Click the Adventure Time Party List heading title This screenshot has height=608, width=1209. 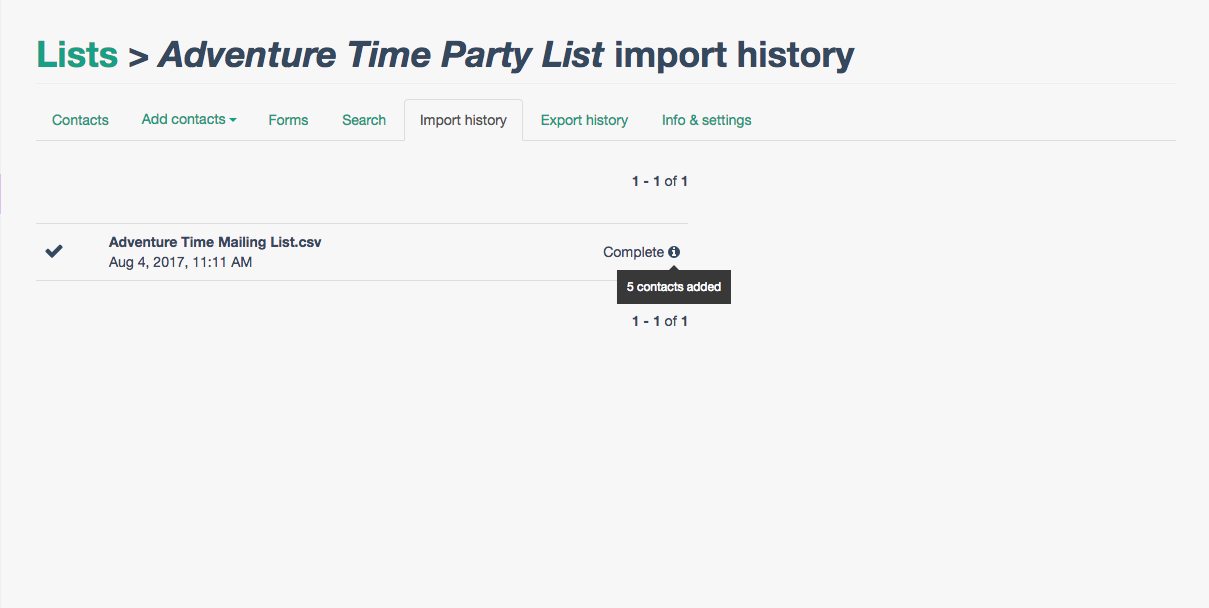(381, 54)
